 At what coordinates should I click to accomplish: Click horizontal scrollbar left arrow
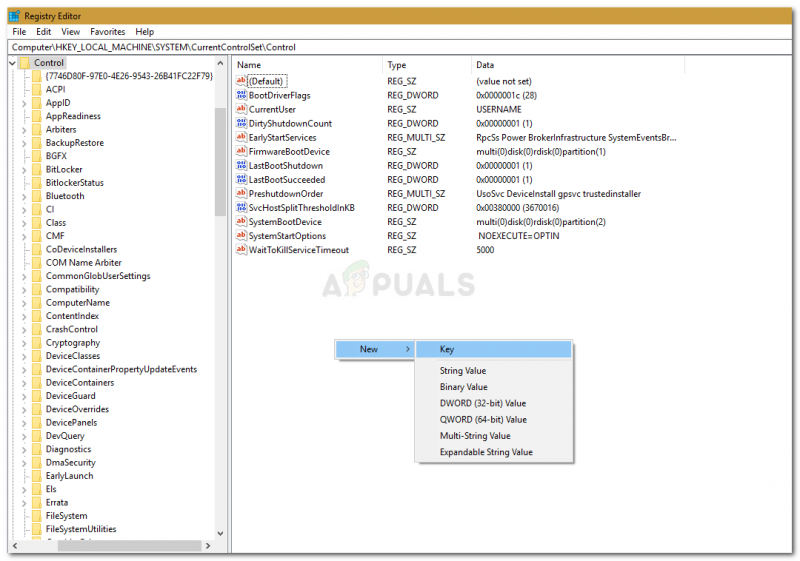[15, 546]
